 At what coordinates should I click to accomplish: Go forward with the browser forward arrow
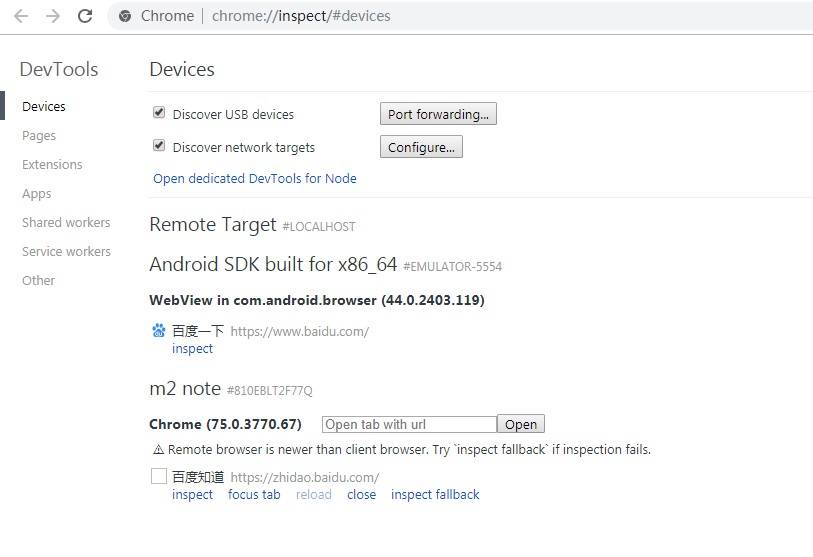point(53,16)
